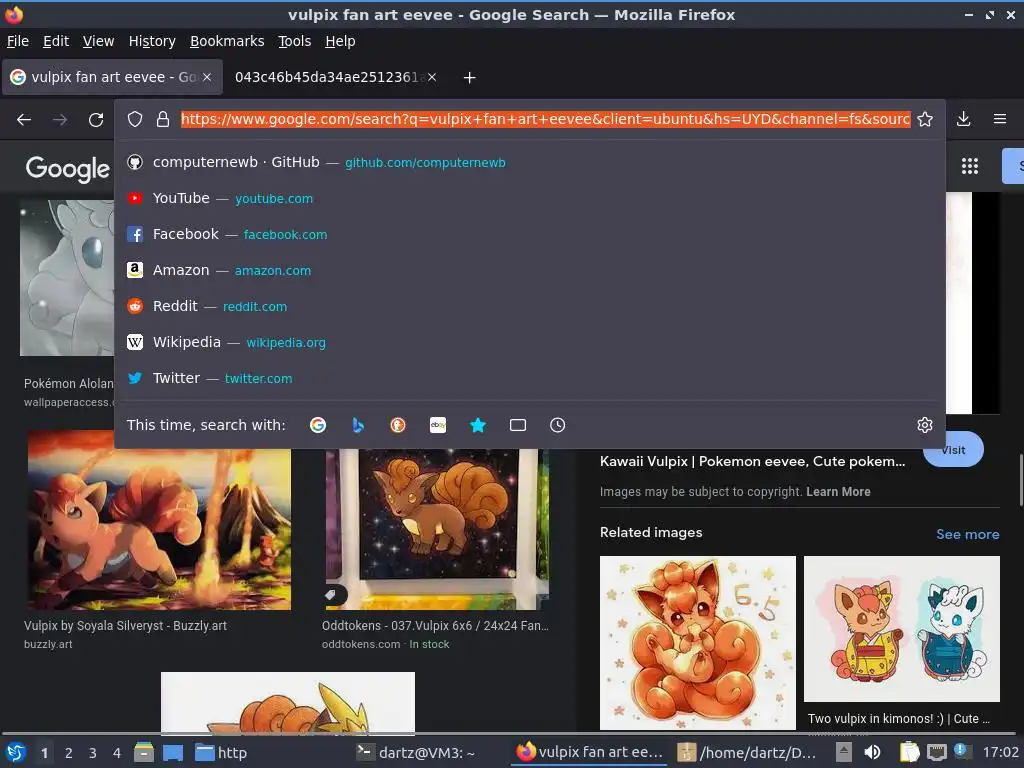
Task: Open the /home/dartz file manager taskbar item
Action: click(x=746, y=753)
